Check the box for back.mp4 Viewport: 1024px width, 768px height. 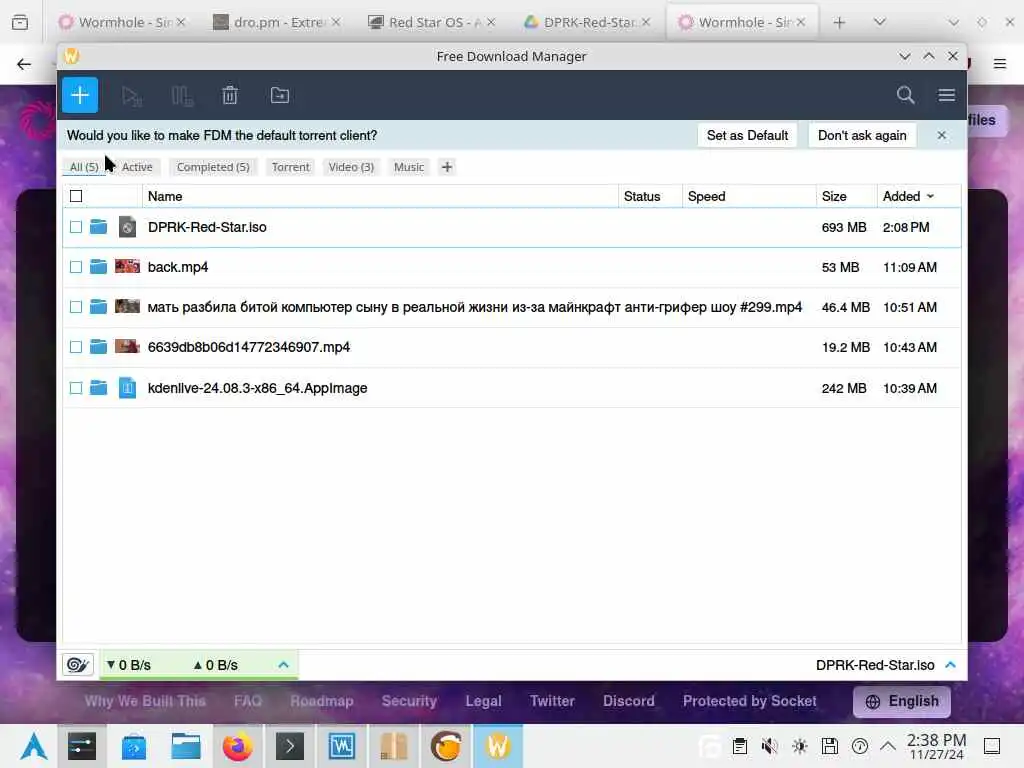pos(76,267)
